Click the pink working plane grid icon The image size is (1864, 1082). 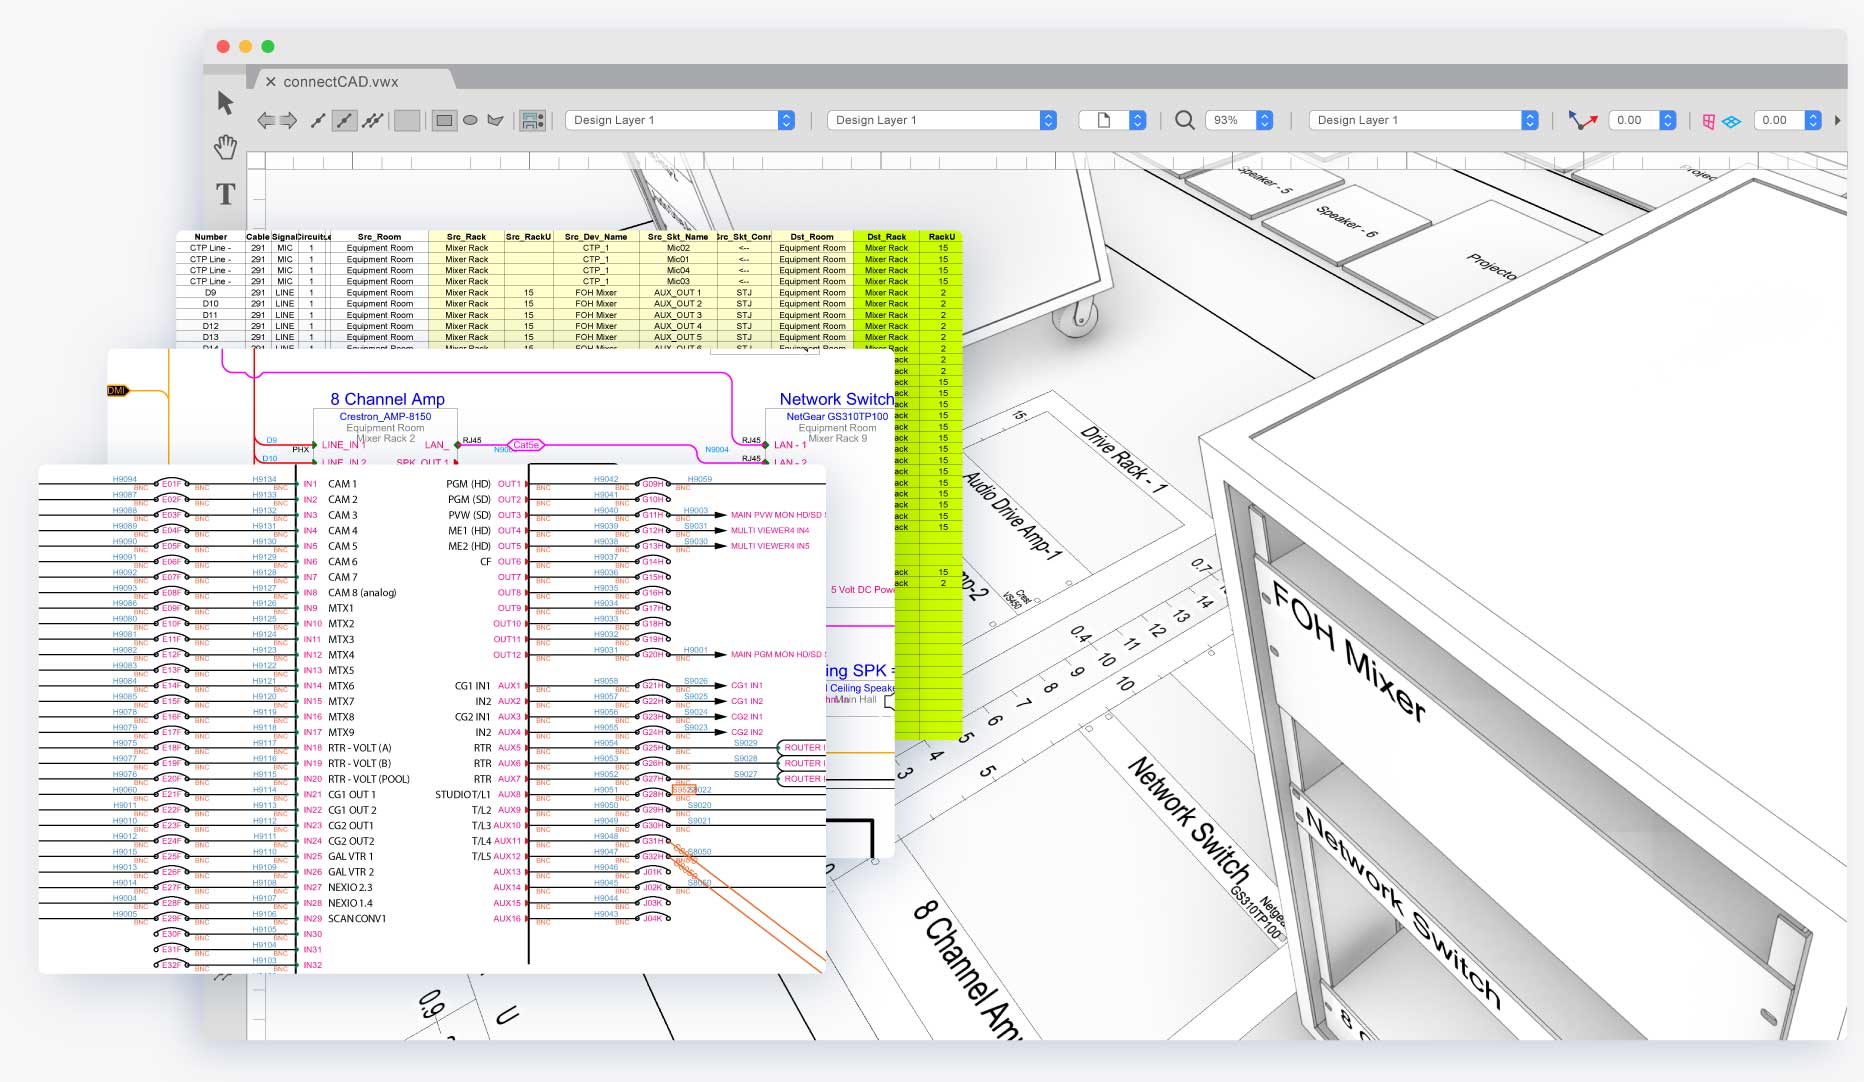tap(1708, 121)
